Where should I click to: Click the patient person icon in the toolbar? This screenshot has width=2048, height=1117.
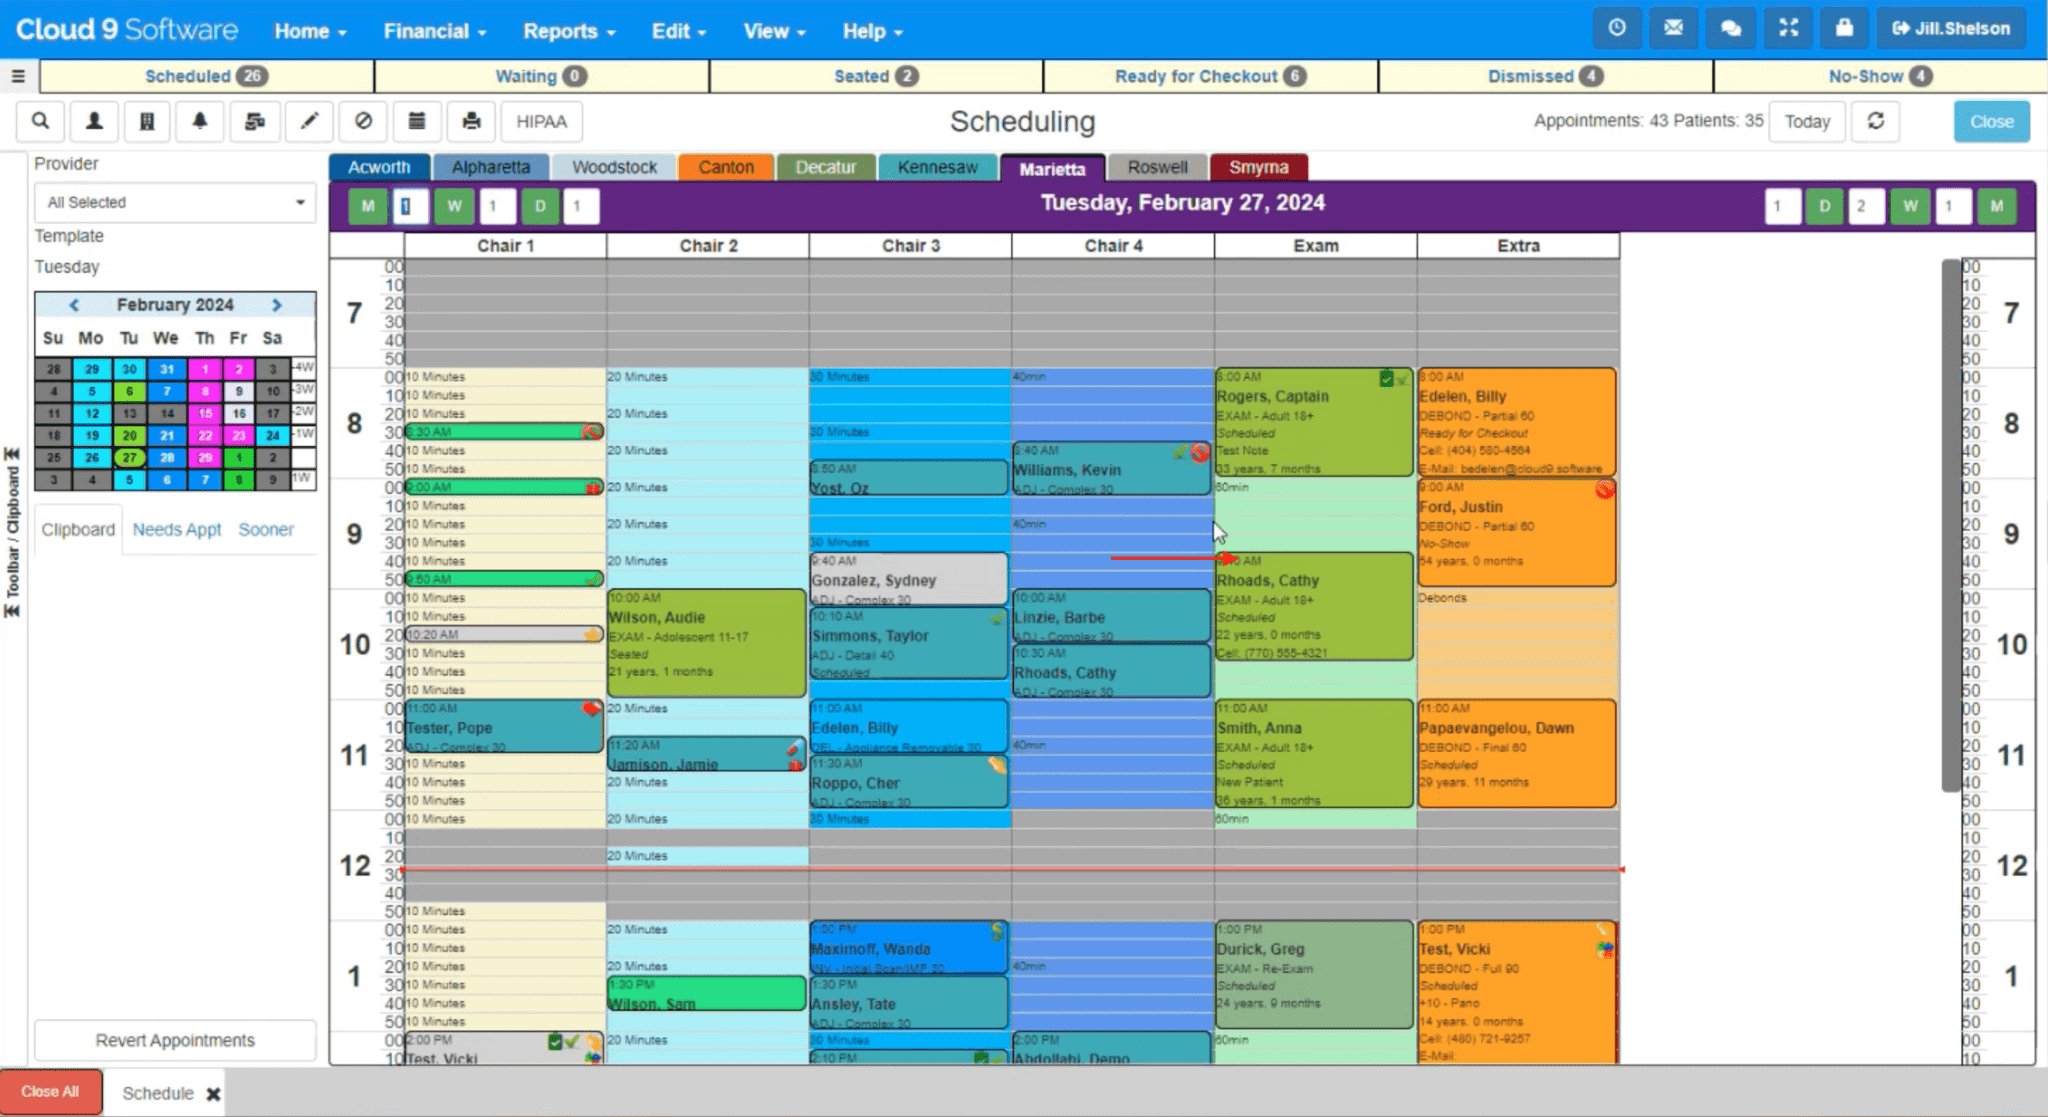(94, 121)
